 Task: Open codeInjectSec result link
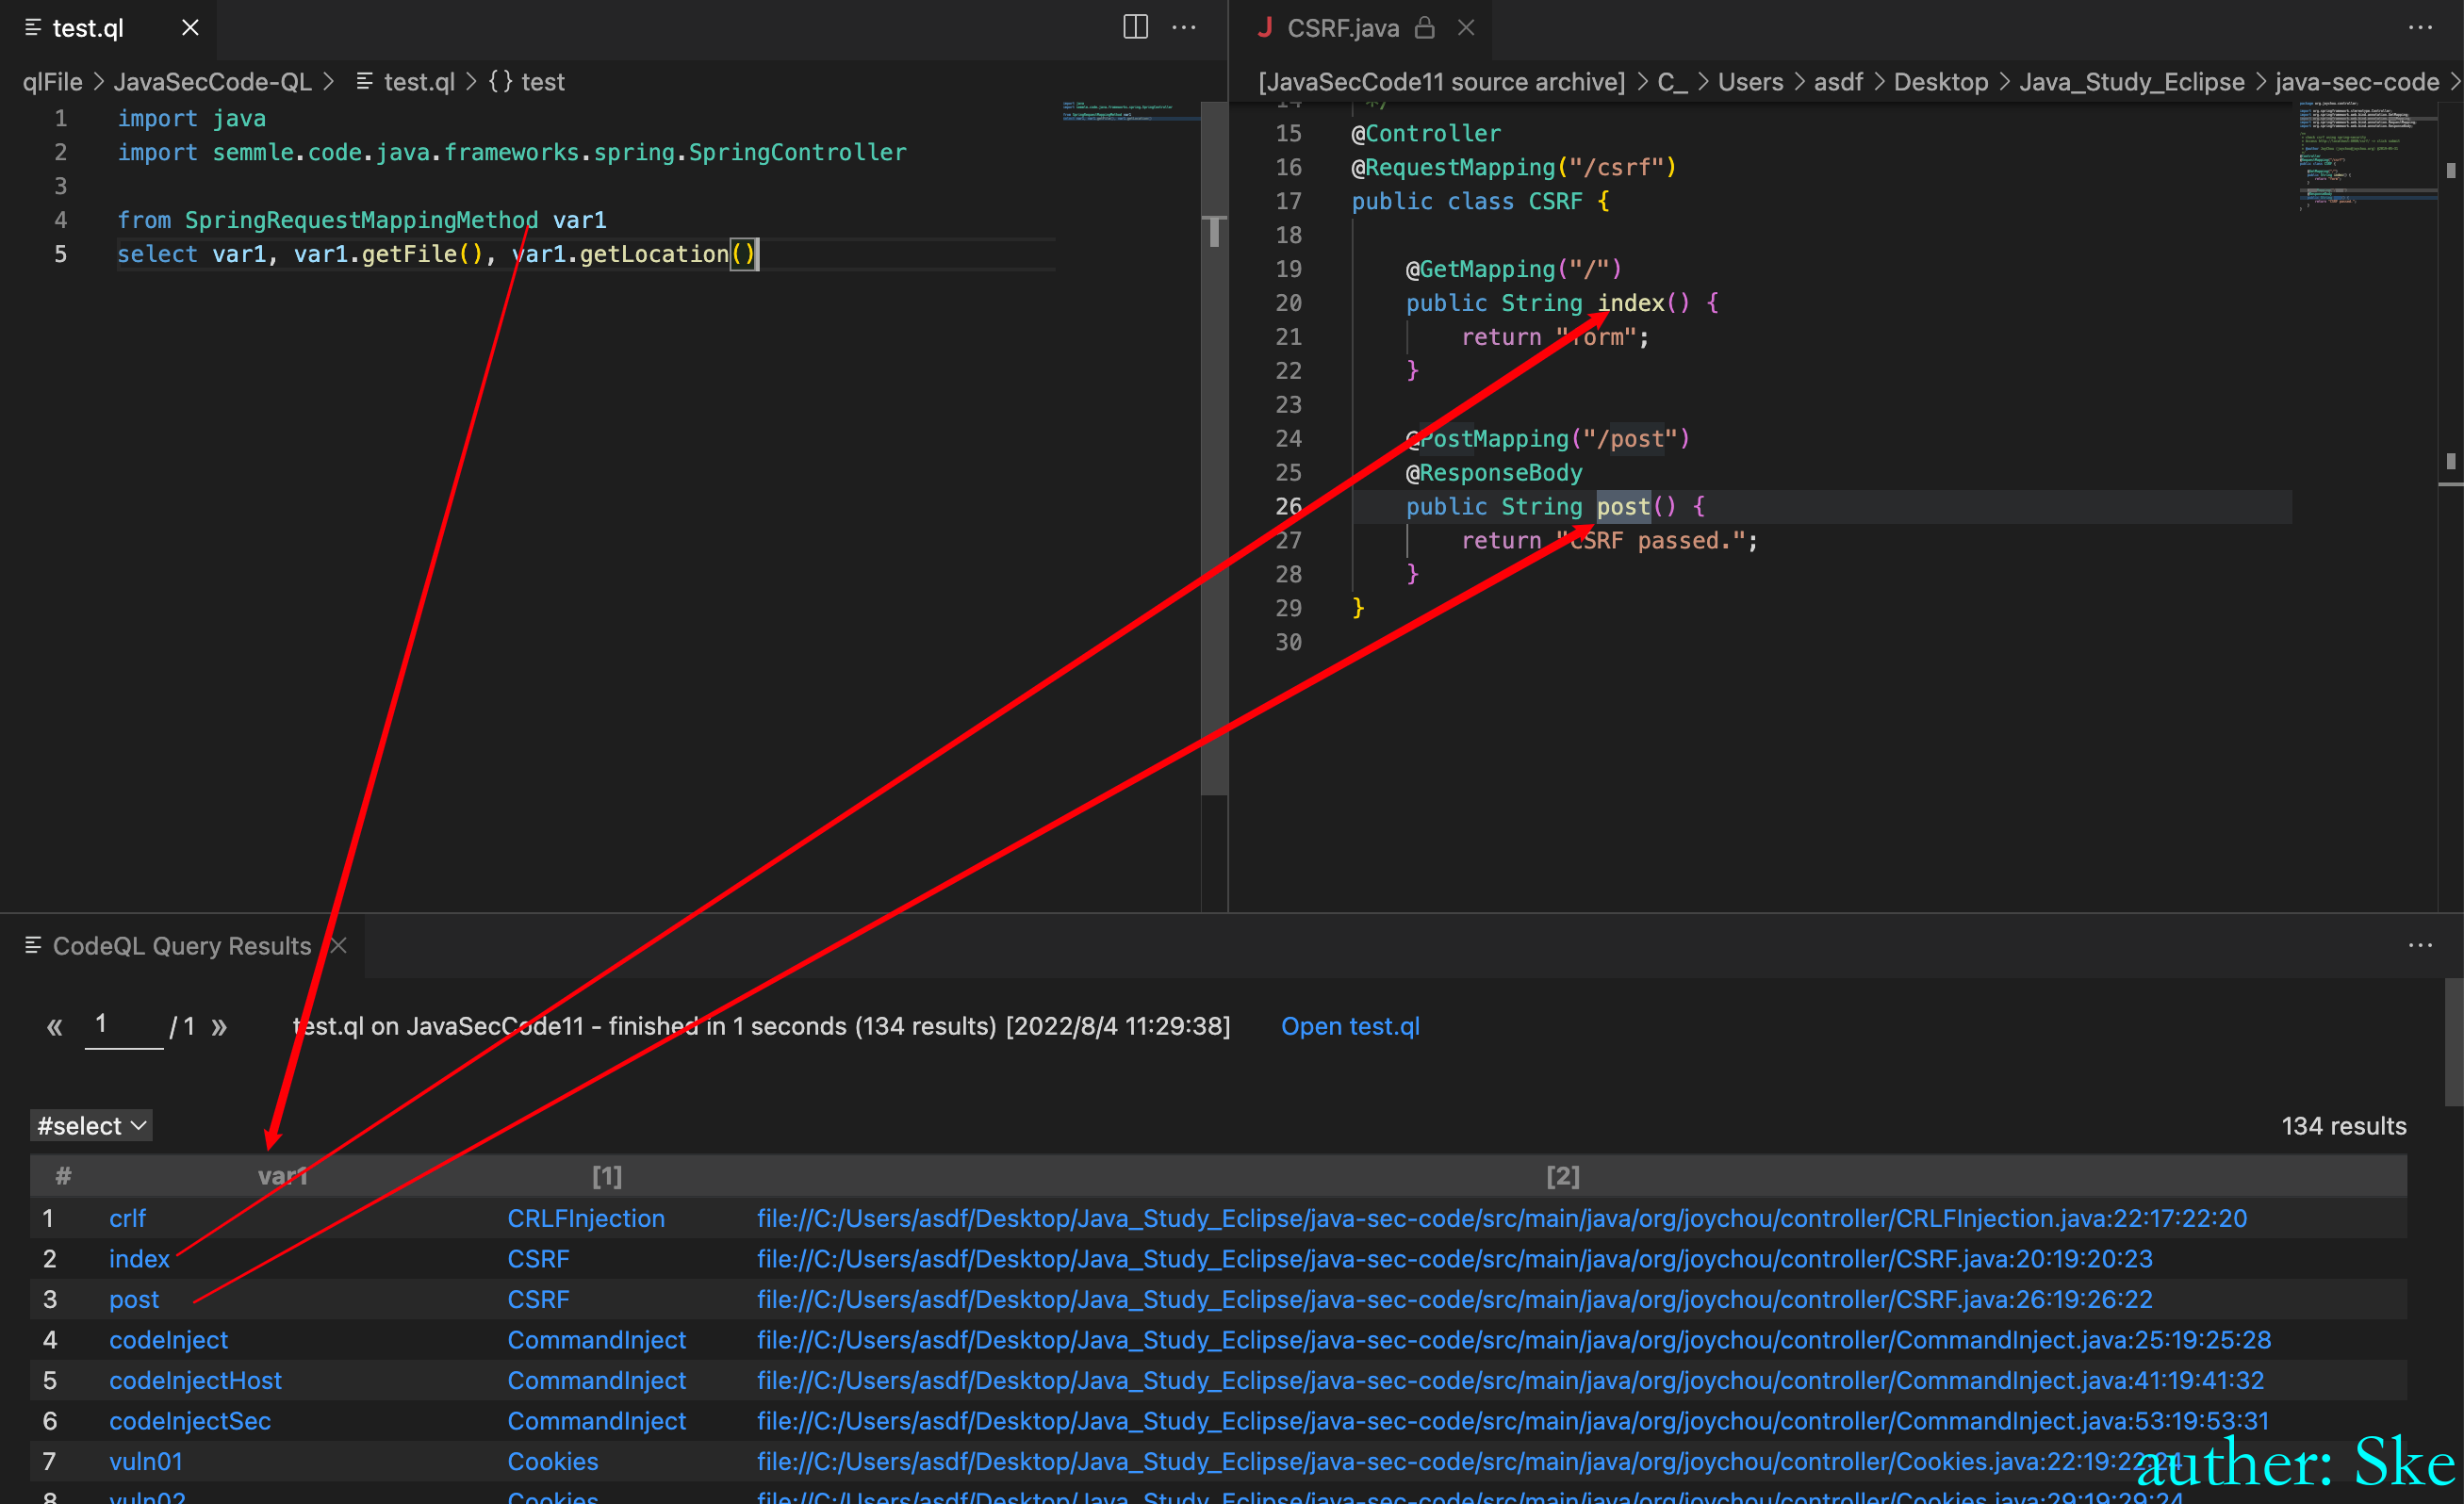tap(190, 1421)
